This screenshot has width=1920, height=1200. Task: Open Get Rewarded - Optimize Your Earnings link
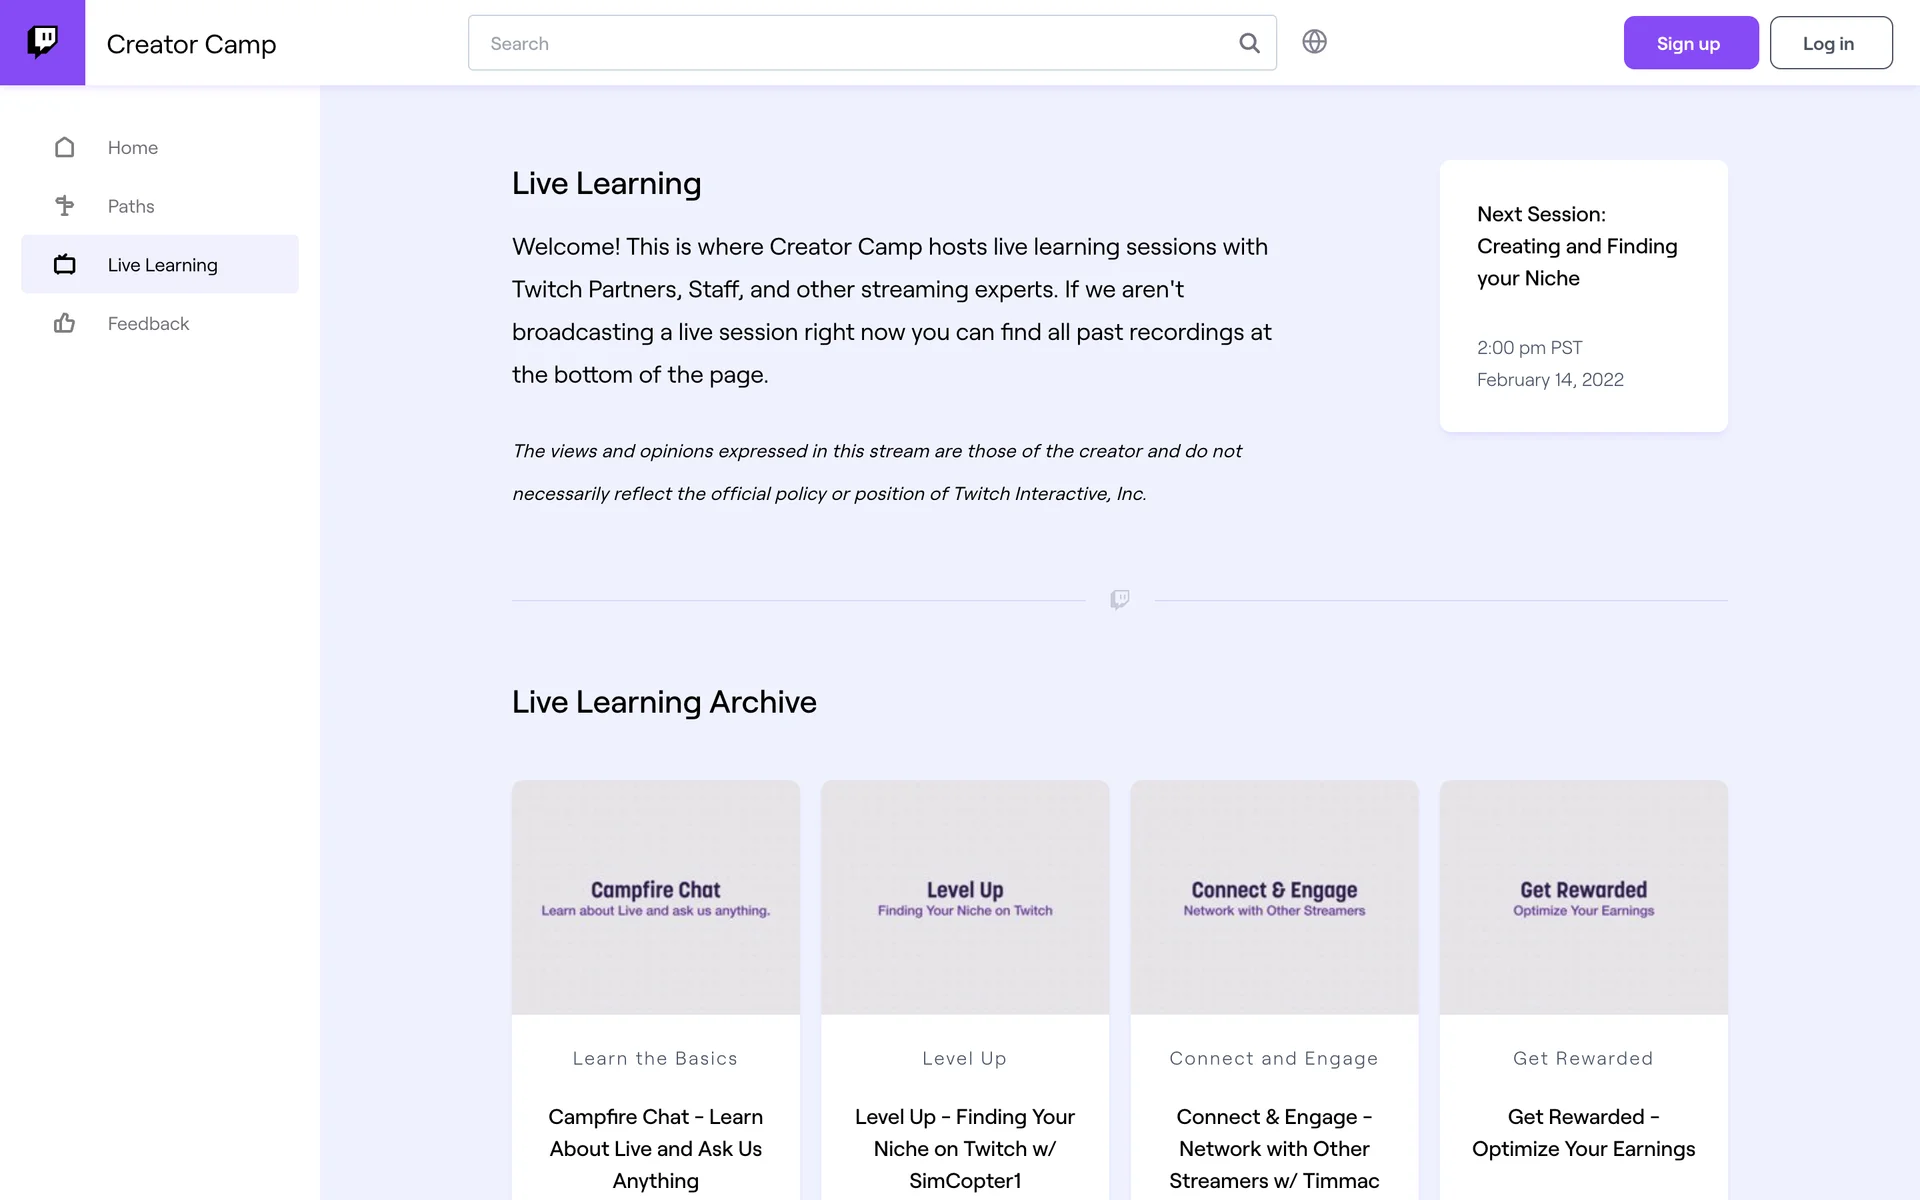tap(1583, 1132)
